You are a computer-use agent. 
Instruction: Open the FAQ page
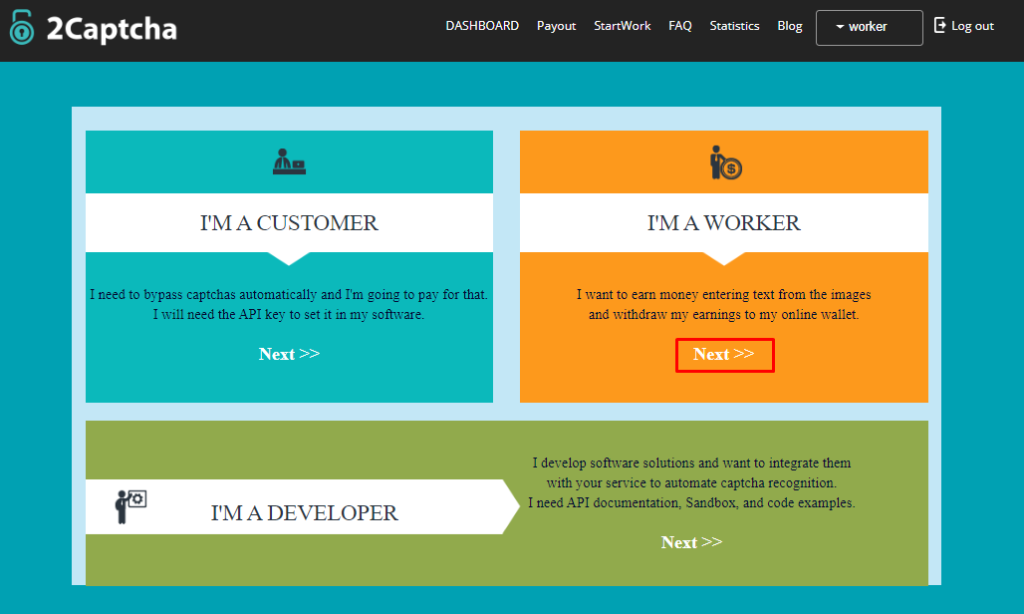click(x=680, y=25)
